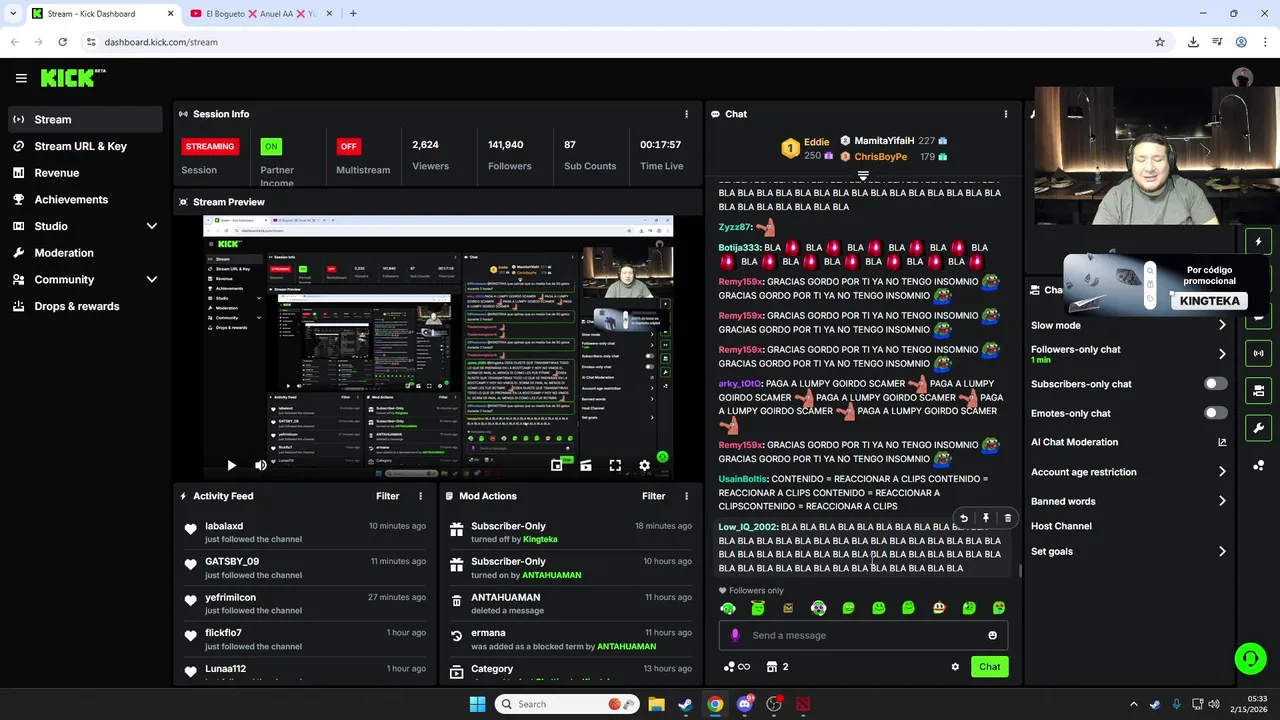Click the Send a message field
The image size is (1280, 720).
pyautogui.click(x=862, y=635)
